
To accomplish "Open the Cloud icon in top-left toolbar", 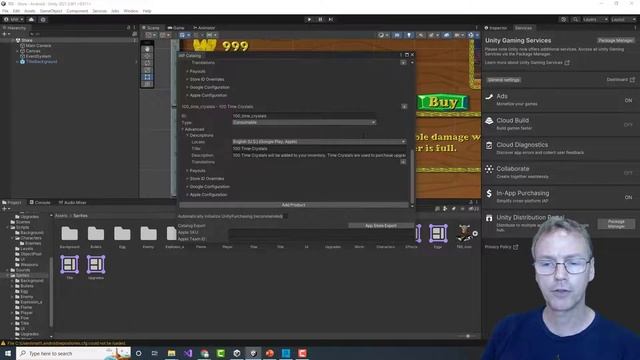I will click(31, 19).
